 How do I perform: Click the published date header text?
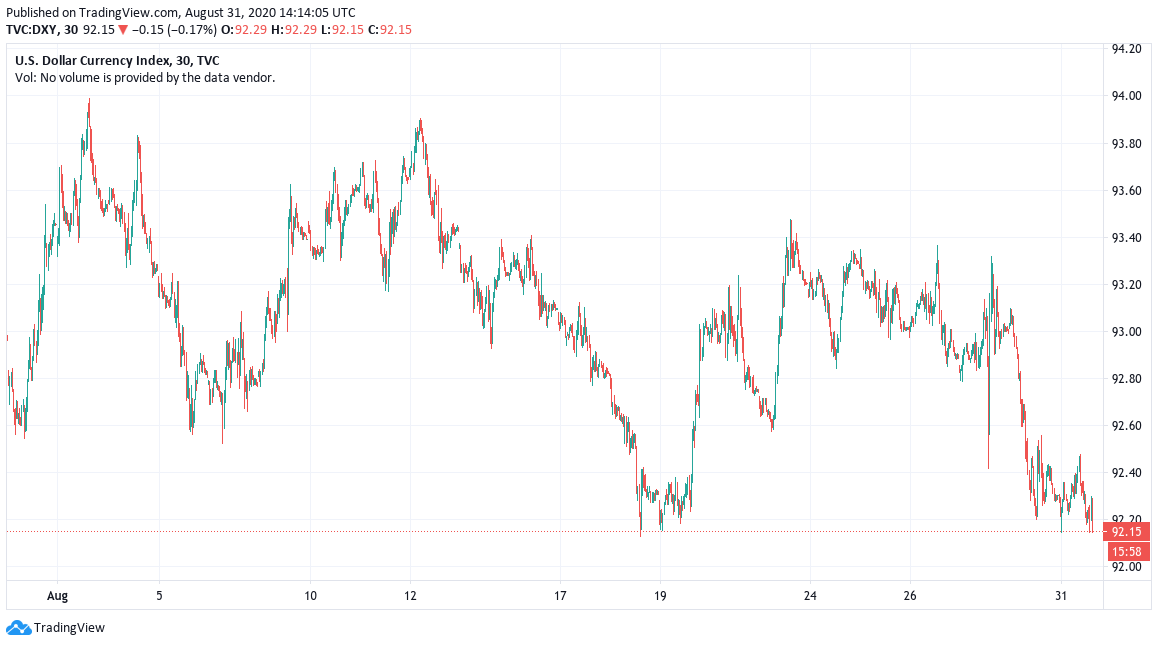coord(180,13)
